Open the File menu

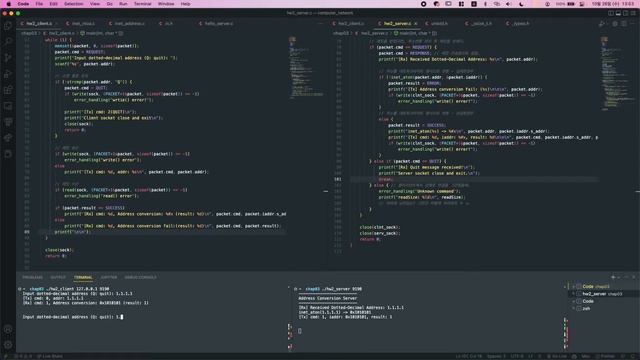(39, 4)
